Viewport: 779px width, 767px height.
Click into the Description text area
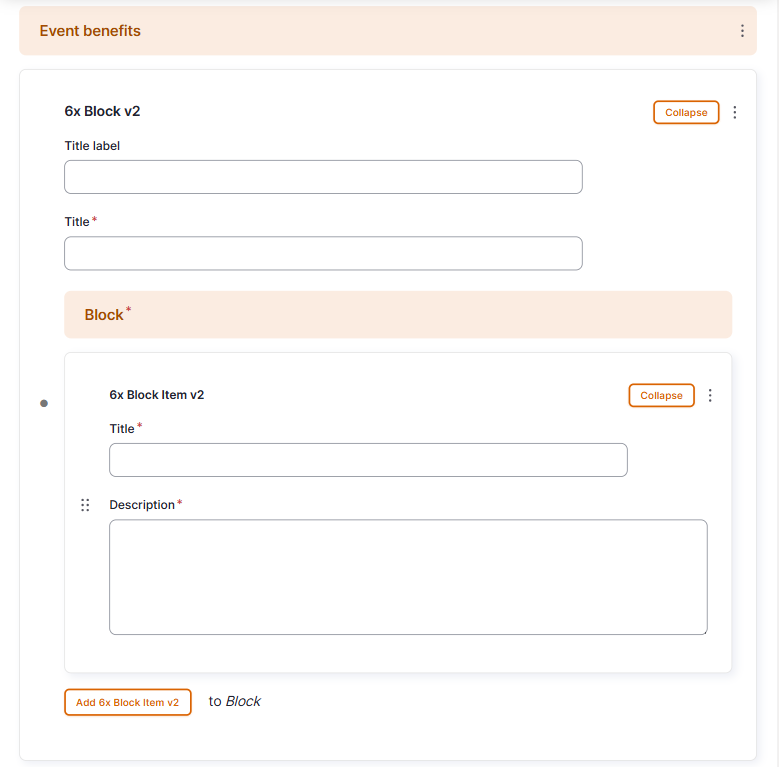click(x=408, y=577)
